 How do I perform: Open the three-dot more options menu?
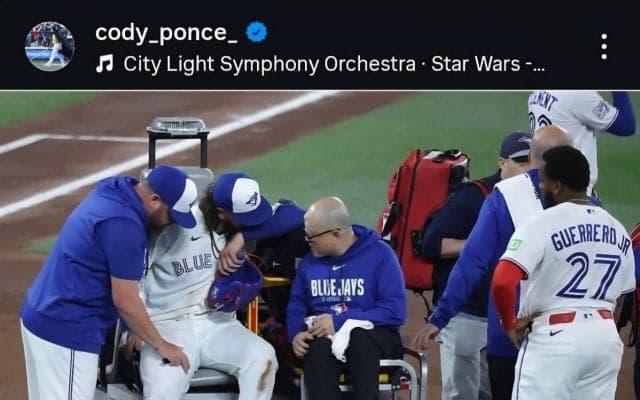[604, 47]
